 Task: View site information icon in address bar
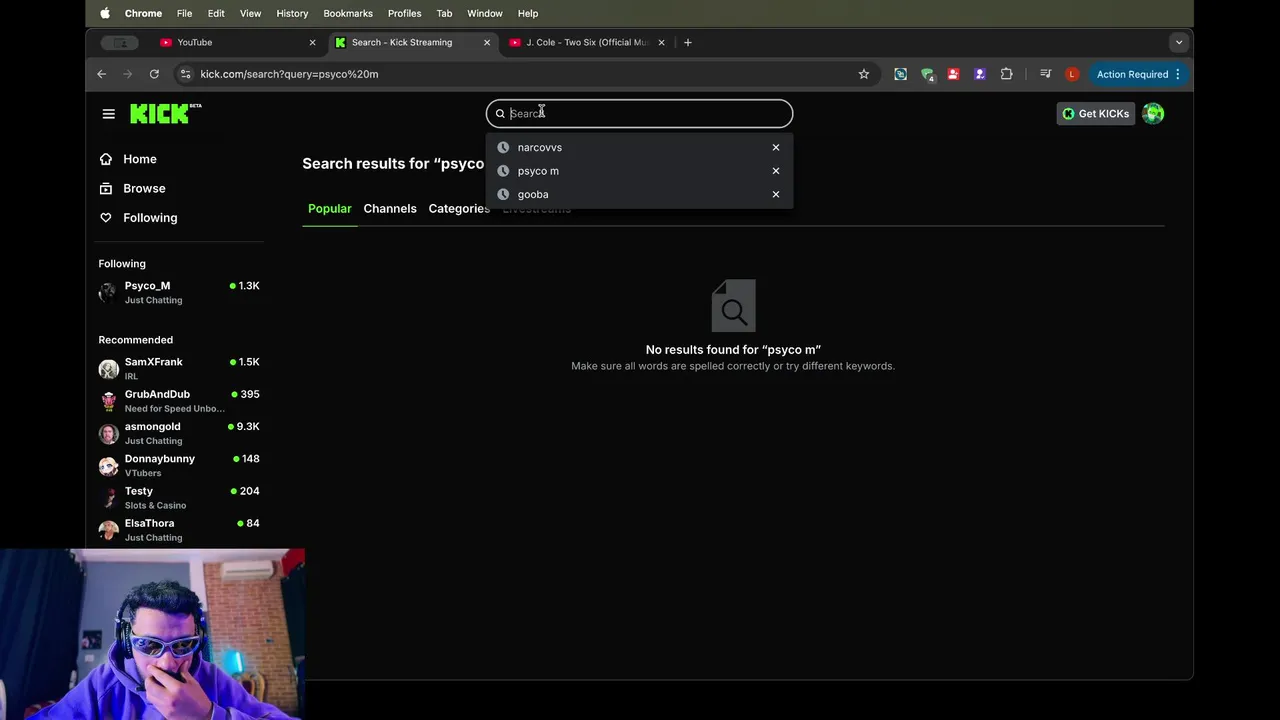pos(184,74)
